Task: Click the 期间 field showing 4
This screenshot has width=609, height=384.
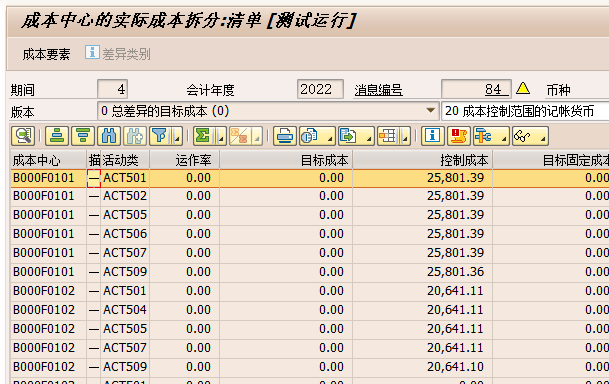Action: (x=112, y=89)
